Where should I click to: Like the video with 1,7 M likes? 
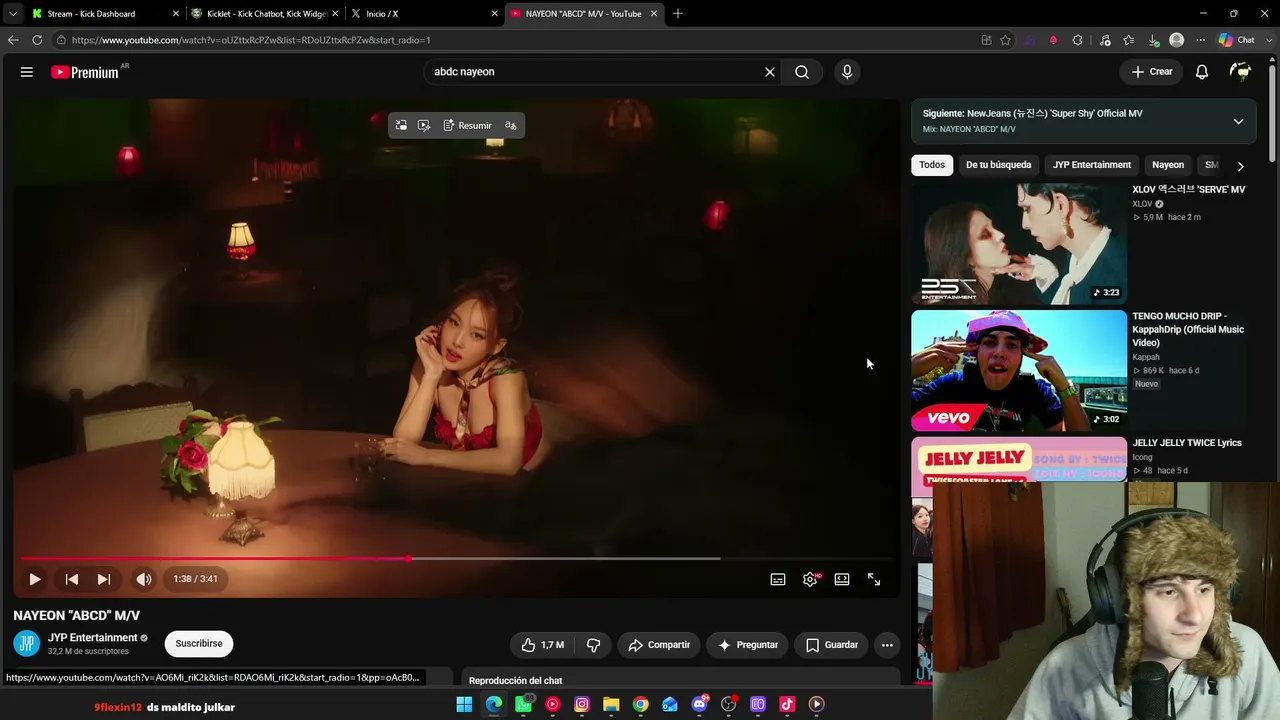542,645
